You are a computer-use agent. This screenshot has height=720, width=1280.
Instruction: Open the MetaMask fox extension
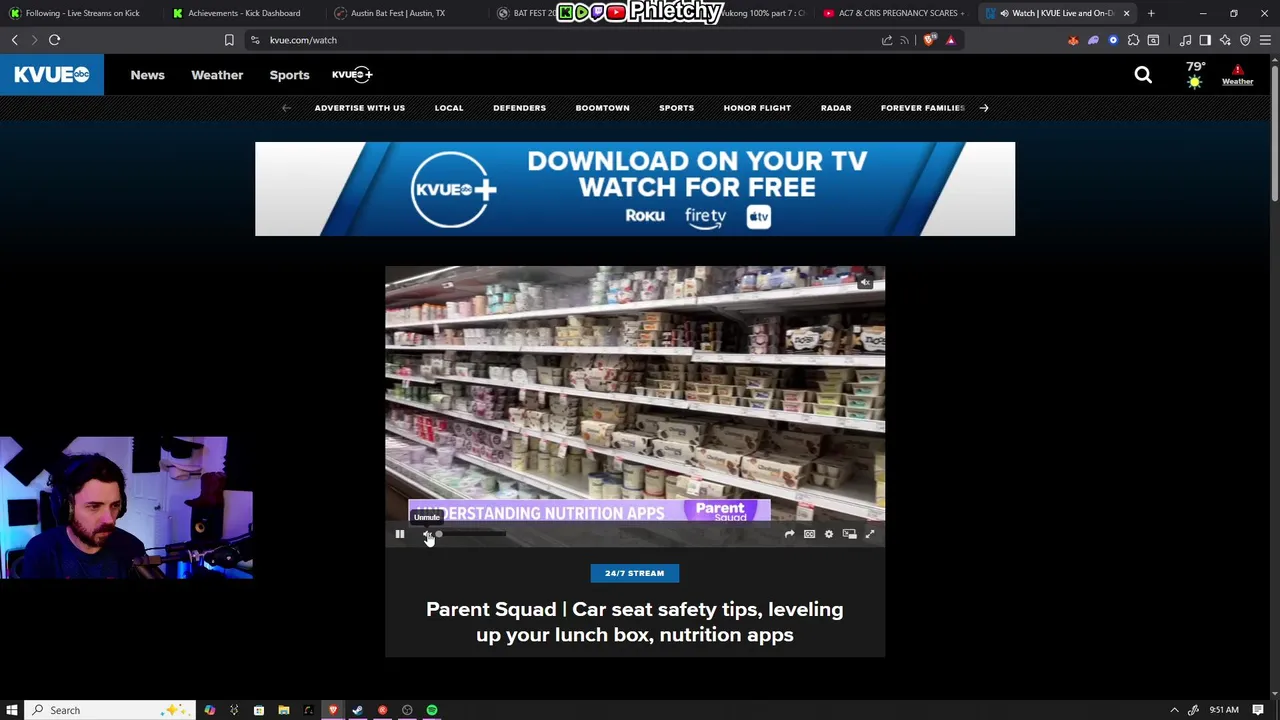pyautogui.click(x=1073, y=40)
